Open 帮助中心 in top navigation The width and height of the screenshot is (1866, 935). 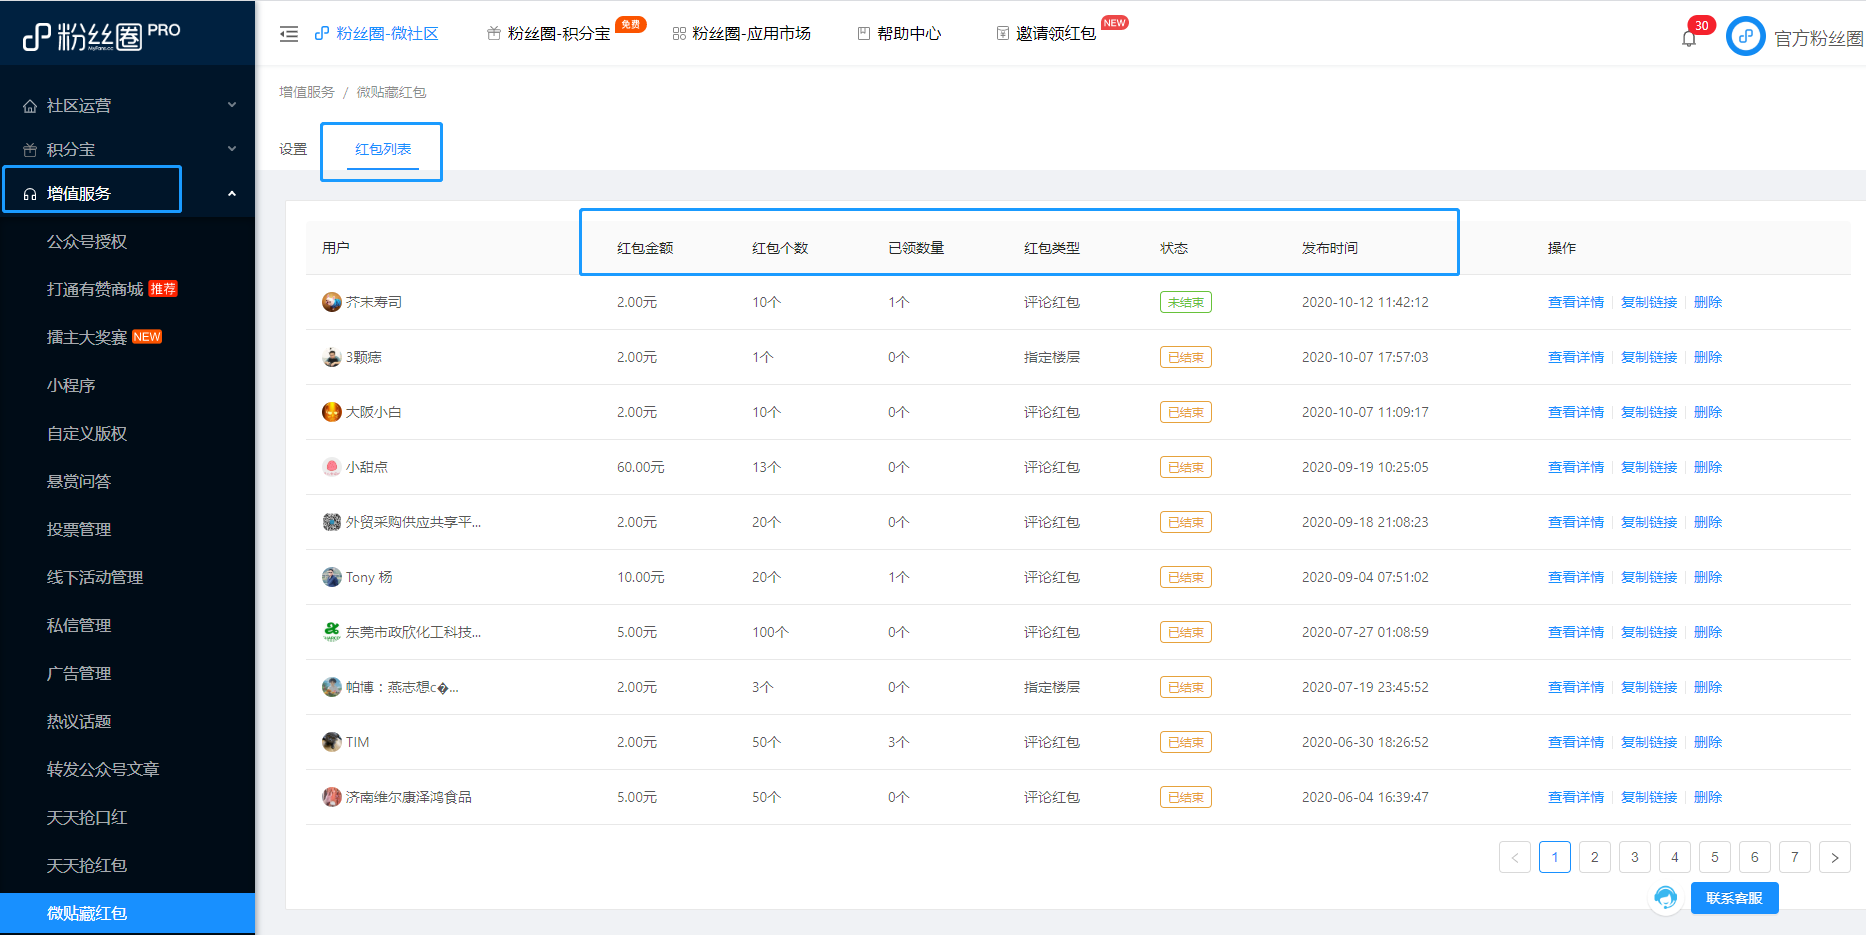click(x=899, y=34)
